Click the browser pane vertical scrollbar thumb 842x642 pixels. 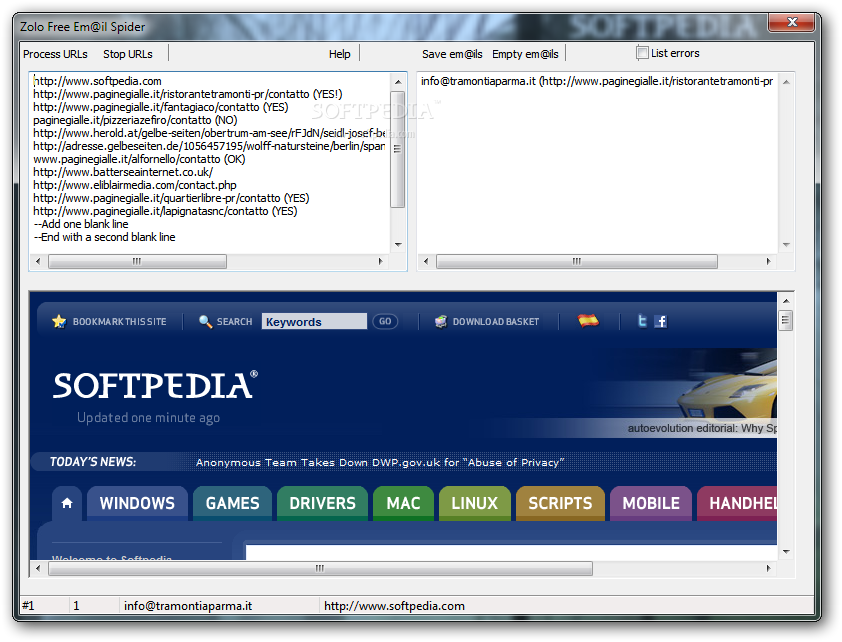pyautogui.click(x=786, y=320)
